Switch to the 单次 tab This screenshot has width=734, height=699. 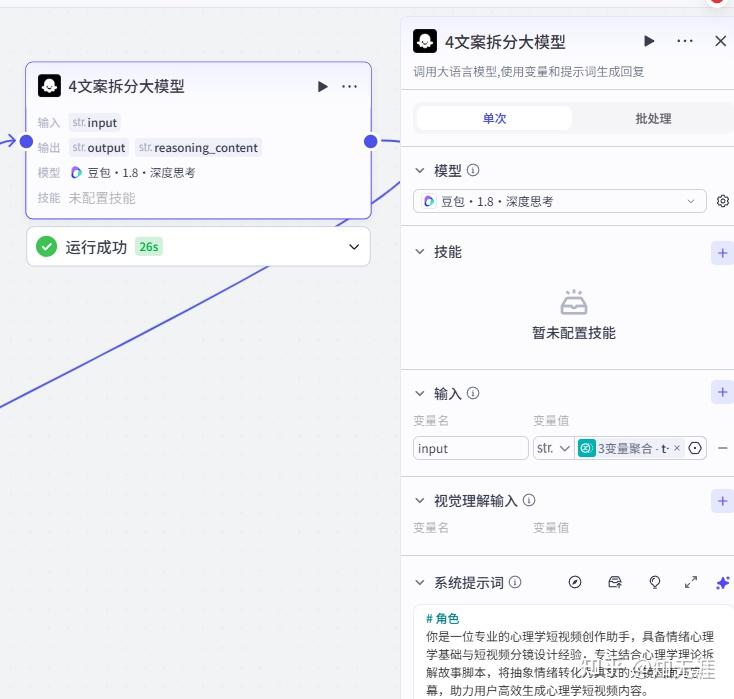[494, 118]
